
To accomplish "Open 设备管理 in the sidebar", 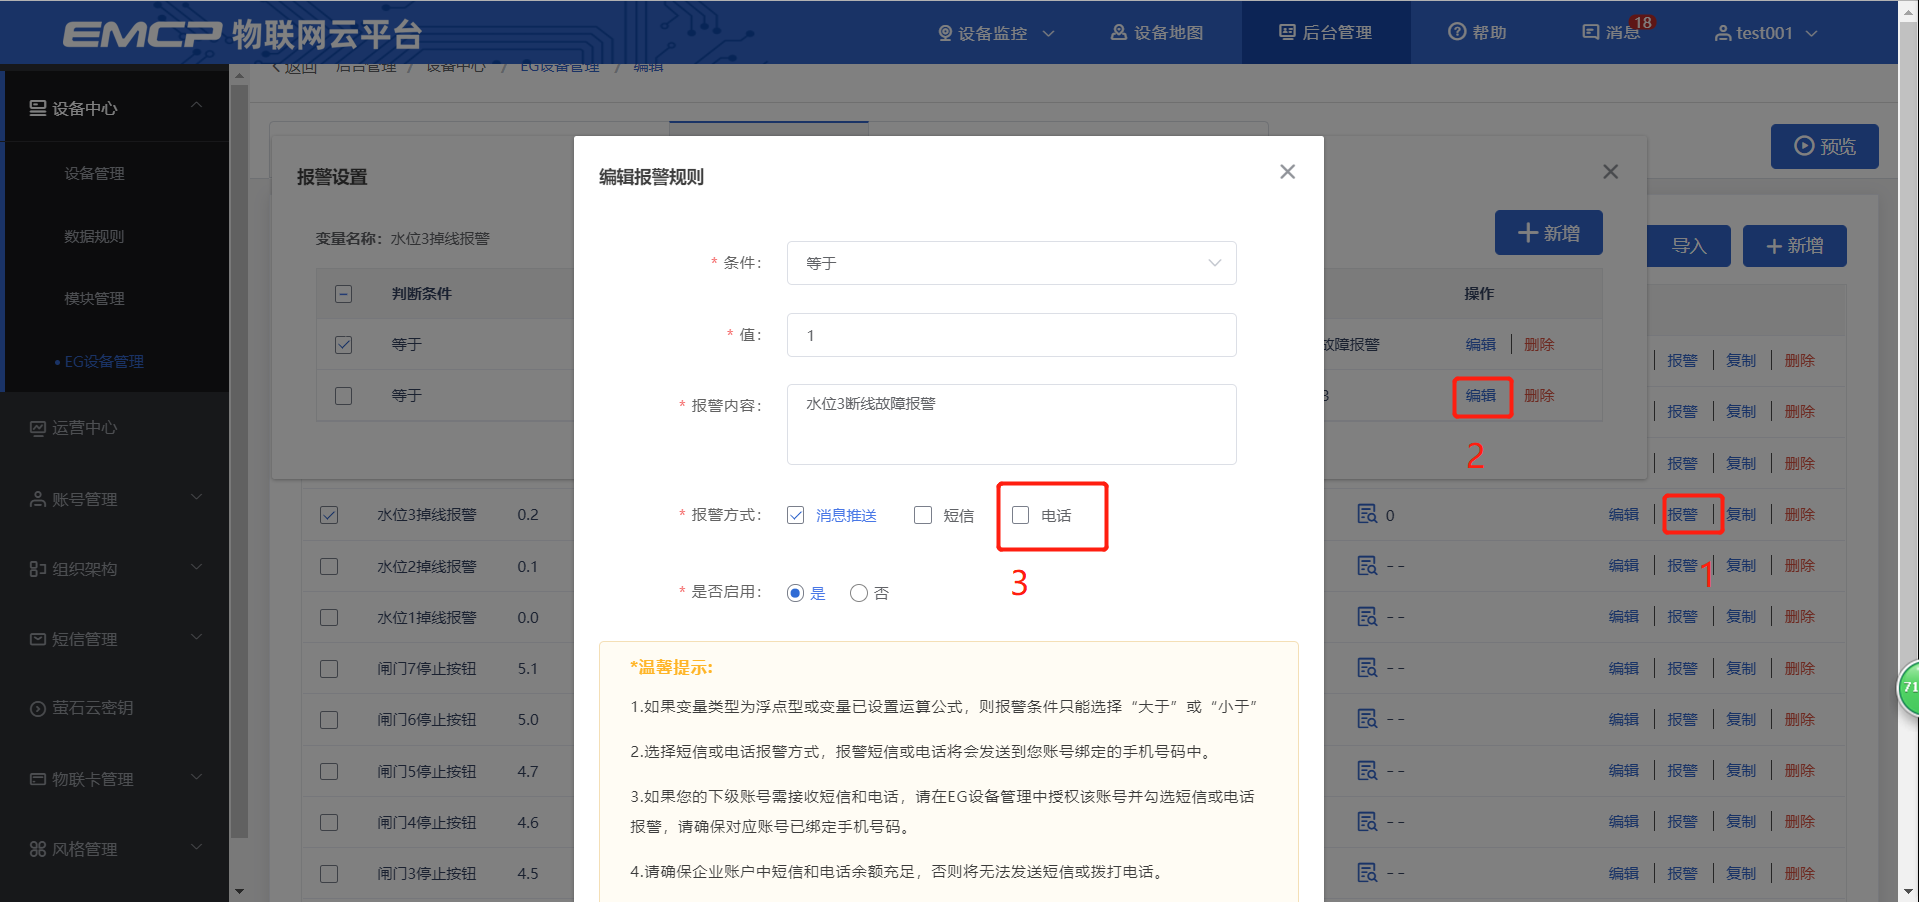I will click(x=94, y=174).
